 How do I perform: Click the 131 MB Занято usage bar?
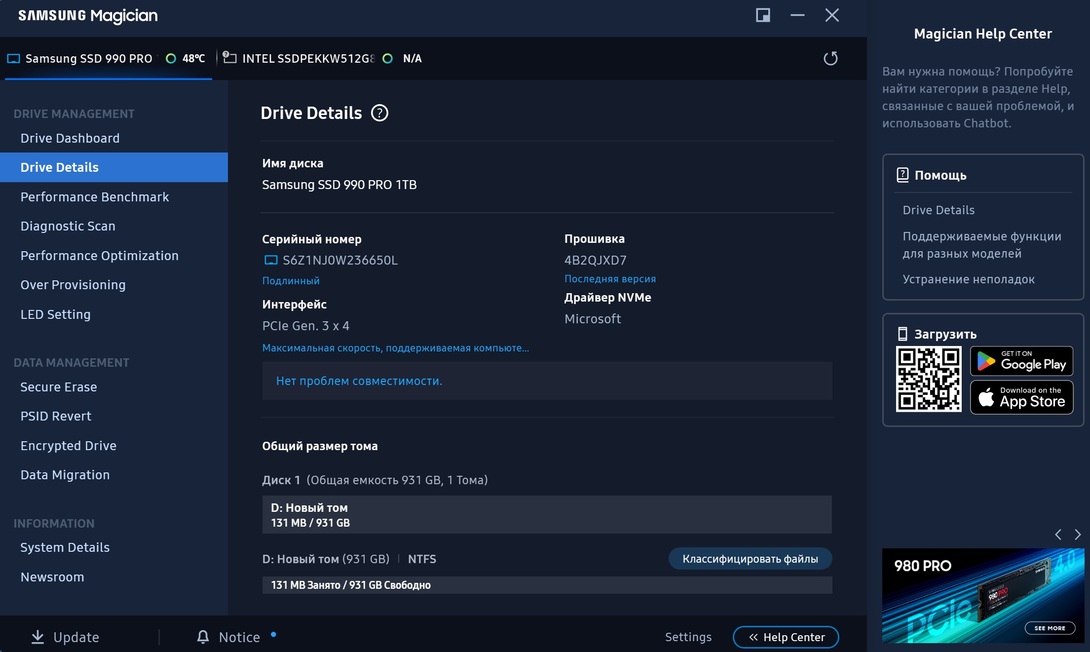pyautogui.click(x=547, y=585)
